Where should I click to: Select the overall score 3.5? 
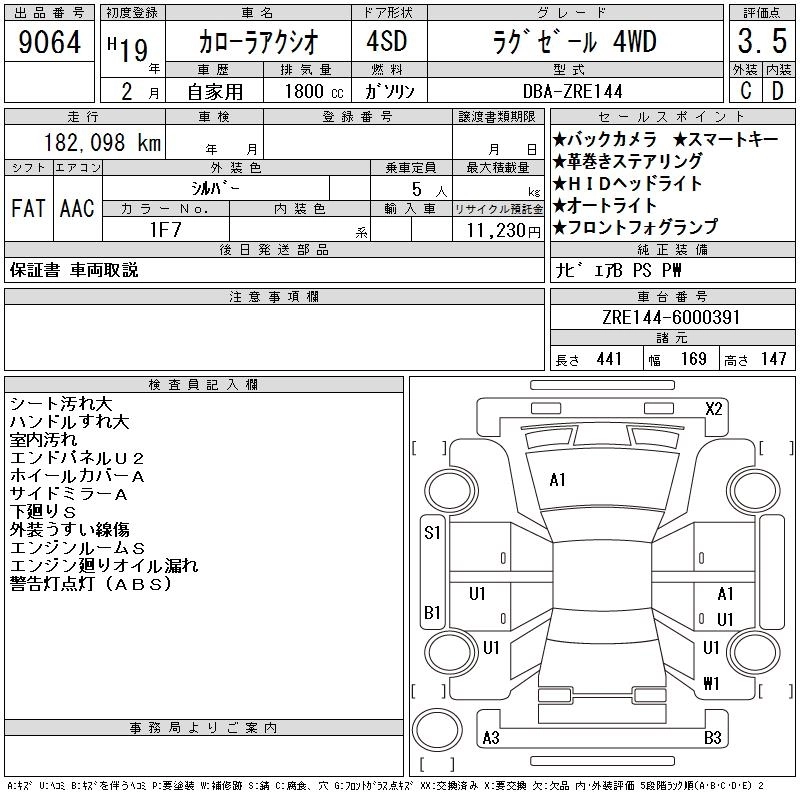759,45
